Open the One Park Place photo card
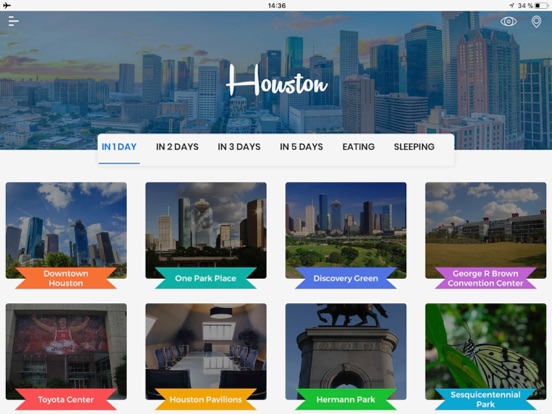552x414 pixels. [206, 235]
